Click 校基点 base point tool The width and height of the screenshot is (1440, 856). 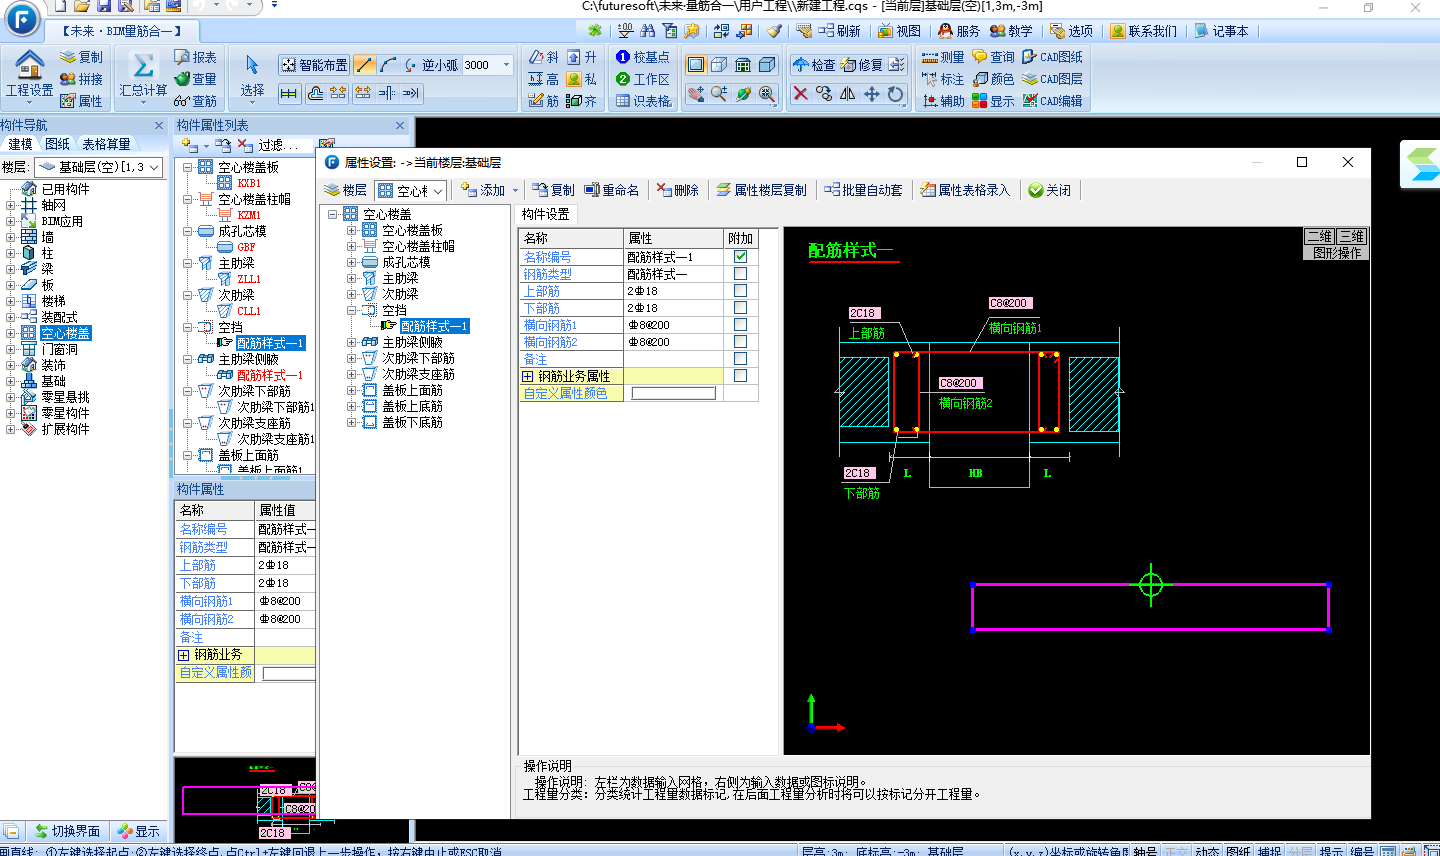[642, 57]
